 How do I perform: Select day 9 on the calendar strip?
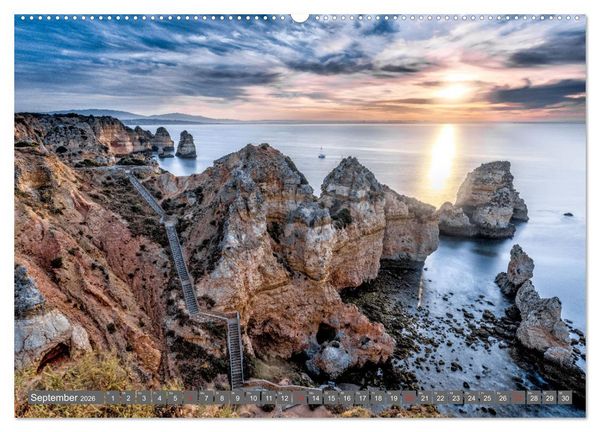pyautogui.click(x=238, y=398)
